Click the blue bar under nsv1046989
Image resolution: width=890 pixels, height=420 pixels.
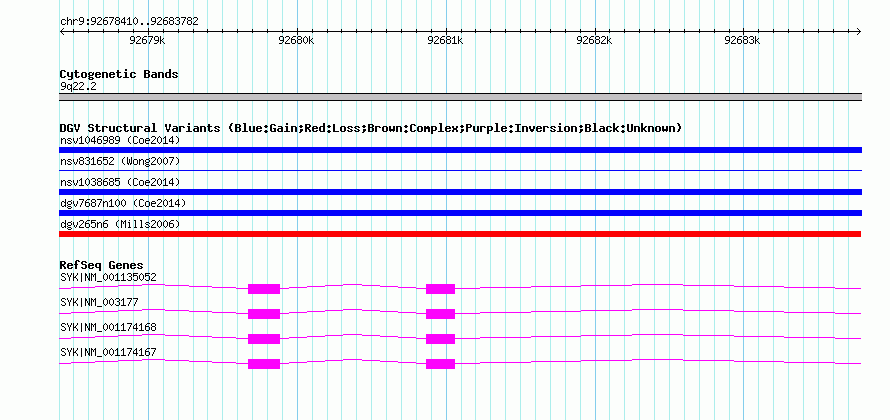[x=460, y=150]
